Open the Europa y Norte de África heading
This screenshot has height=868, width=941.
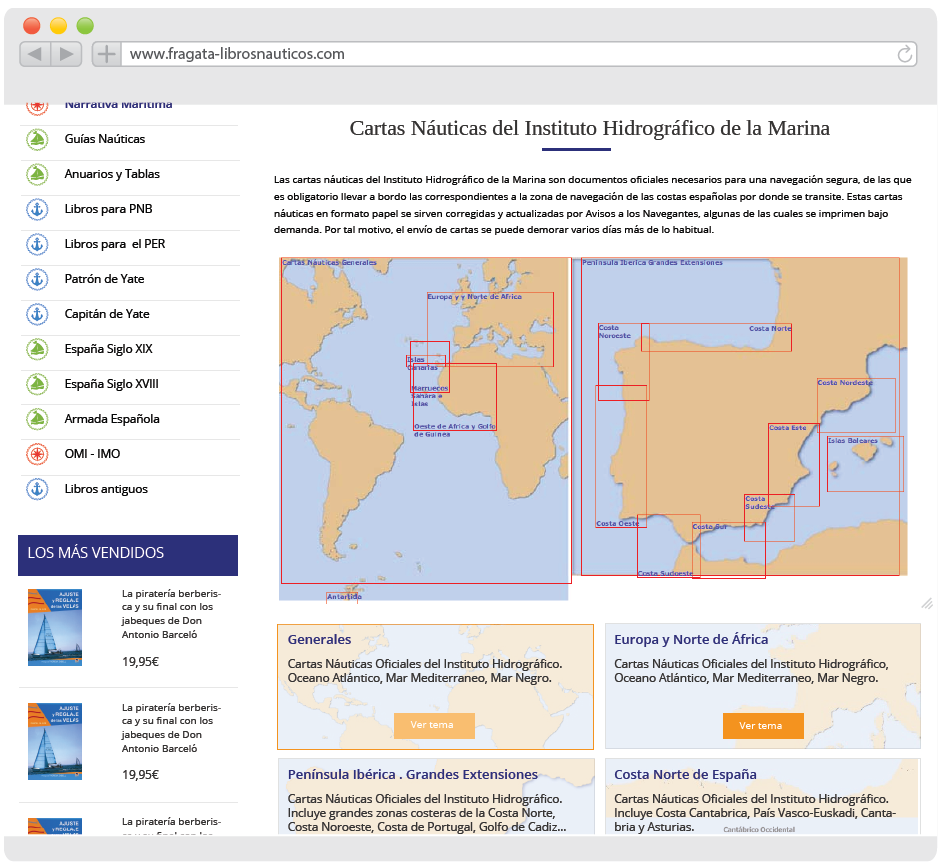[x=691, y=639]
